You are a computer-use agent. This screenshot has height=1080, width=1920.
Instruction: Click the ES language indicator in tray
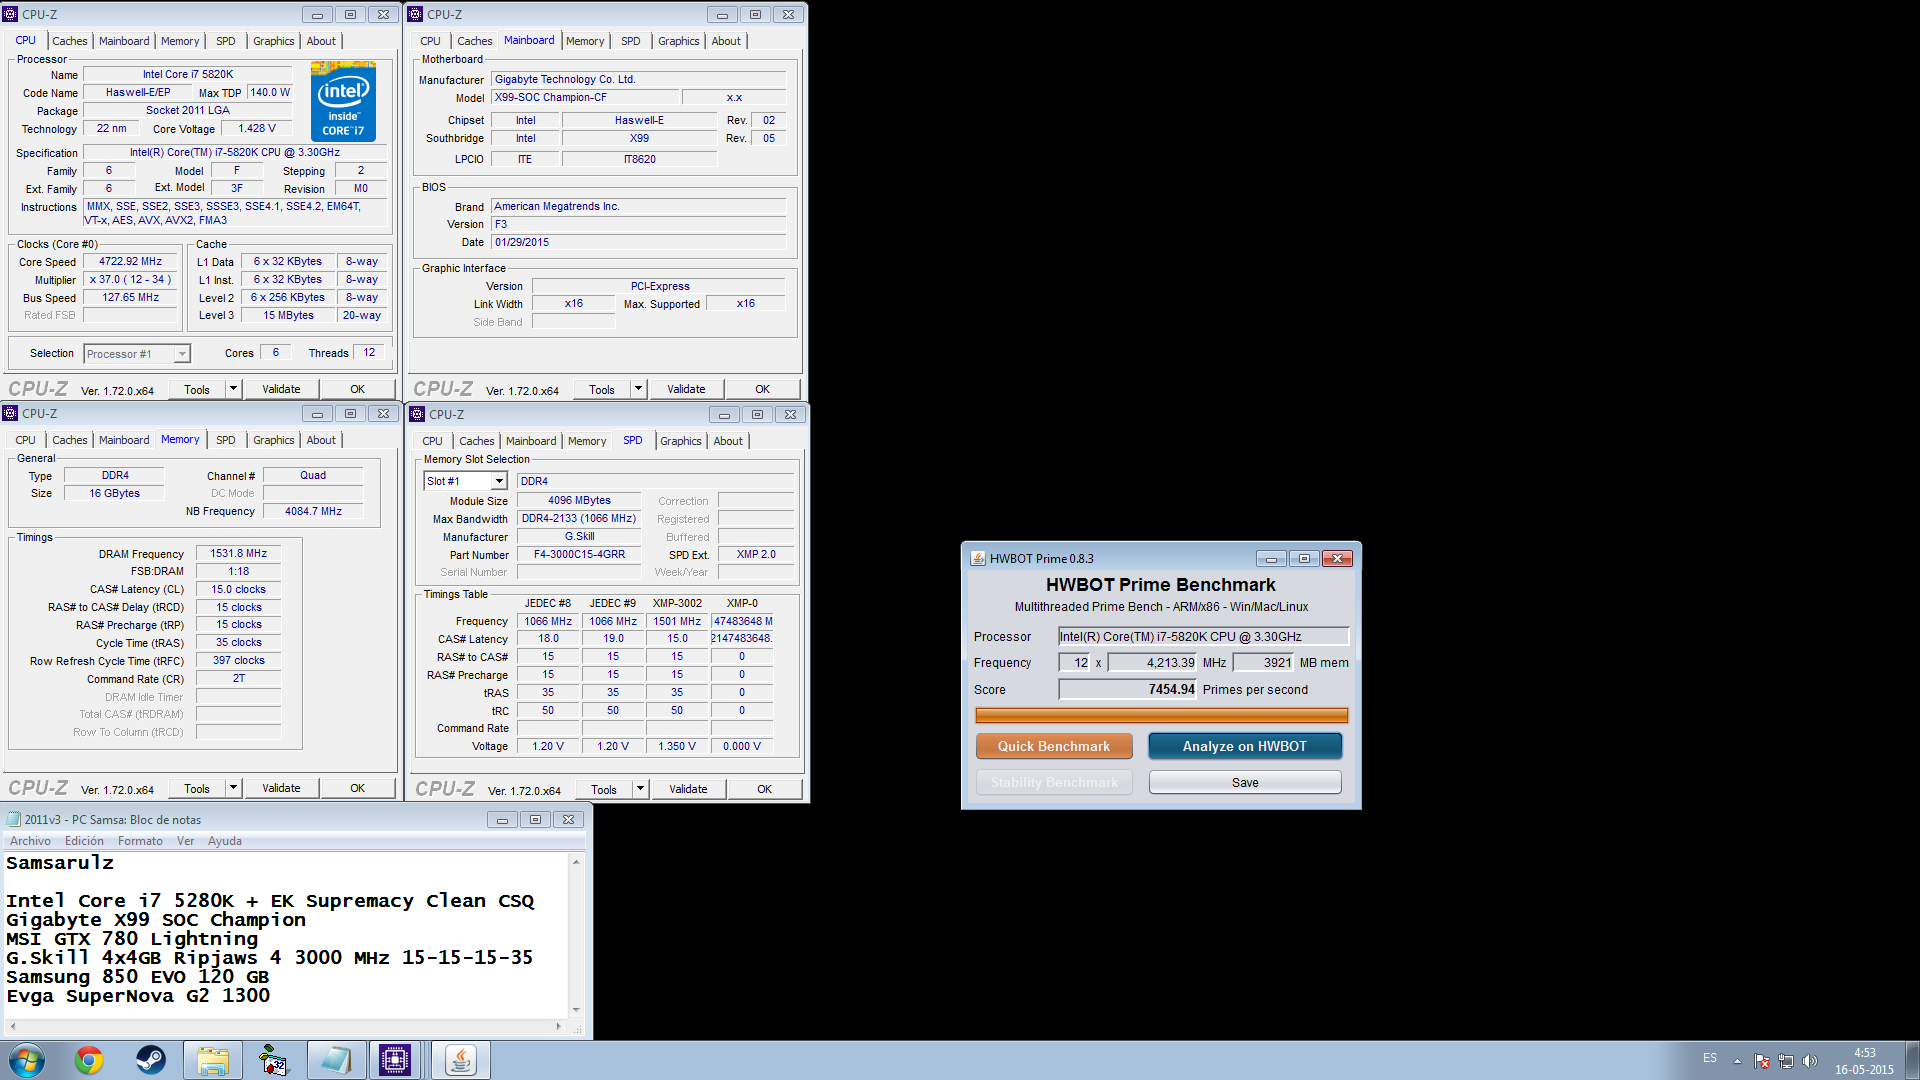(x=1710, y=1058)
